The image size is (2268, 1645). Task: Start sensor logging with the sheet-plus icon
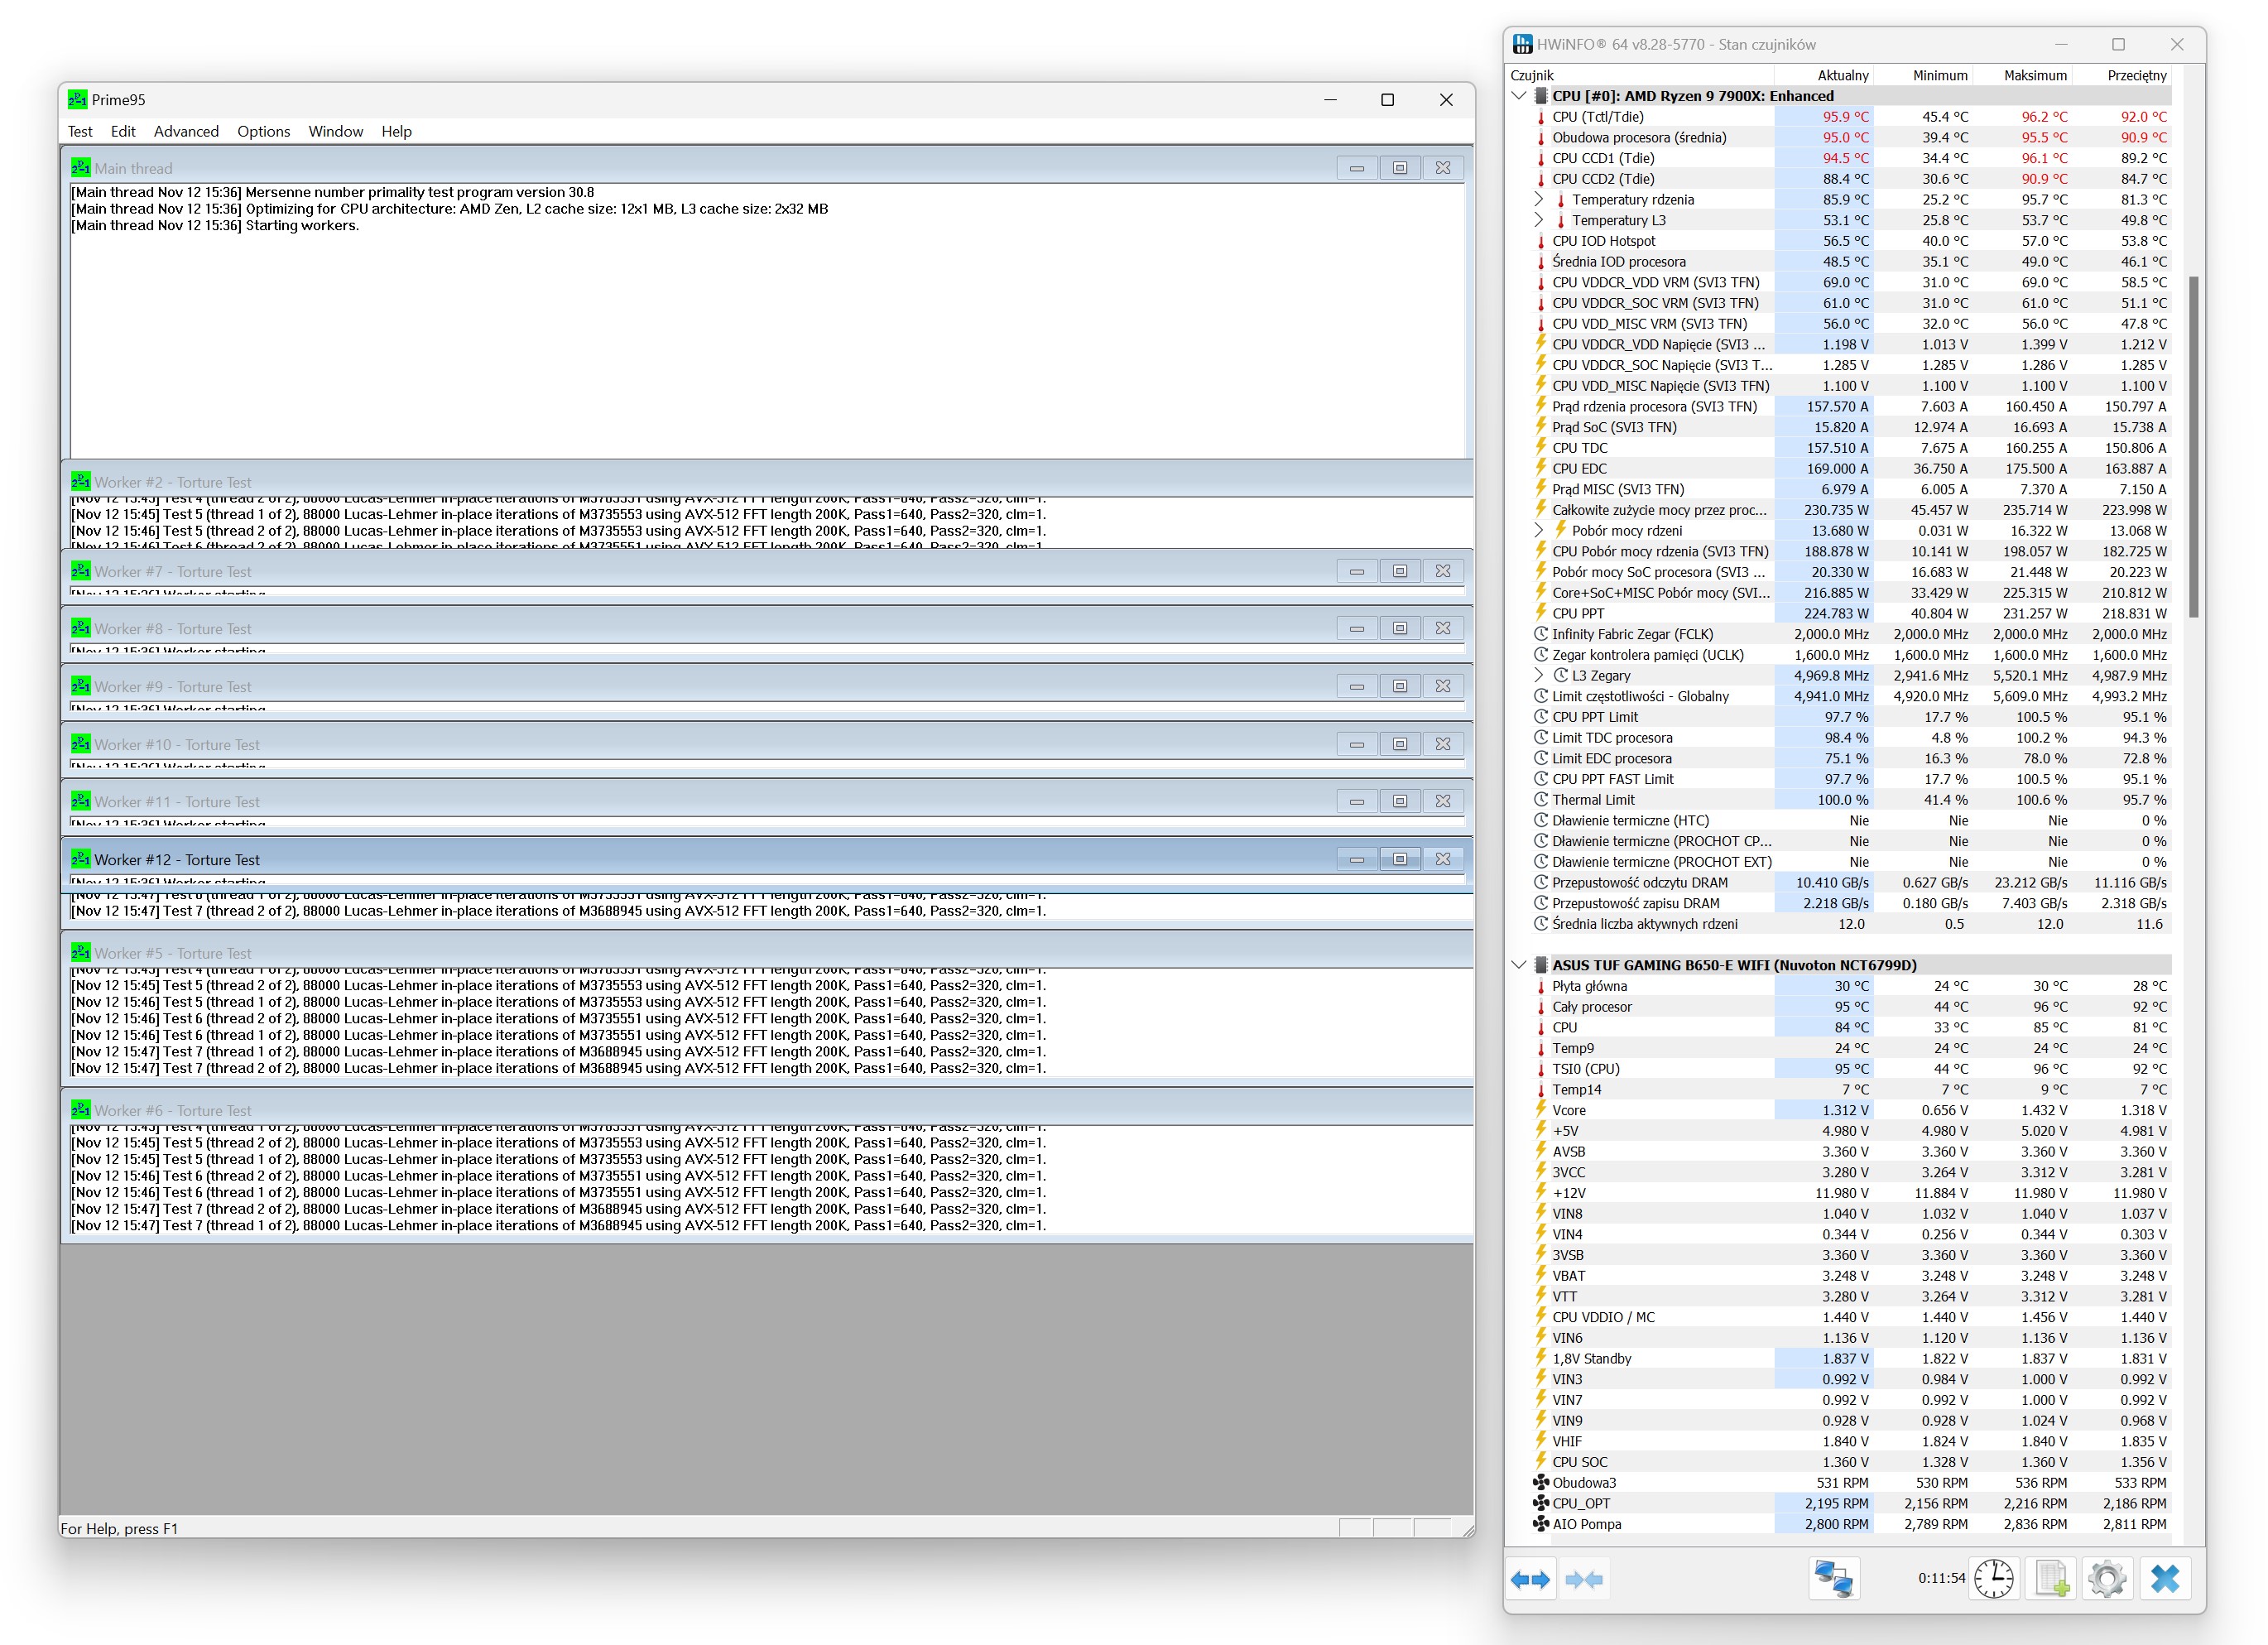(2050, 1579)
